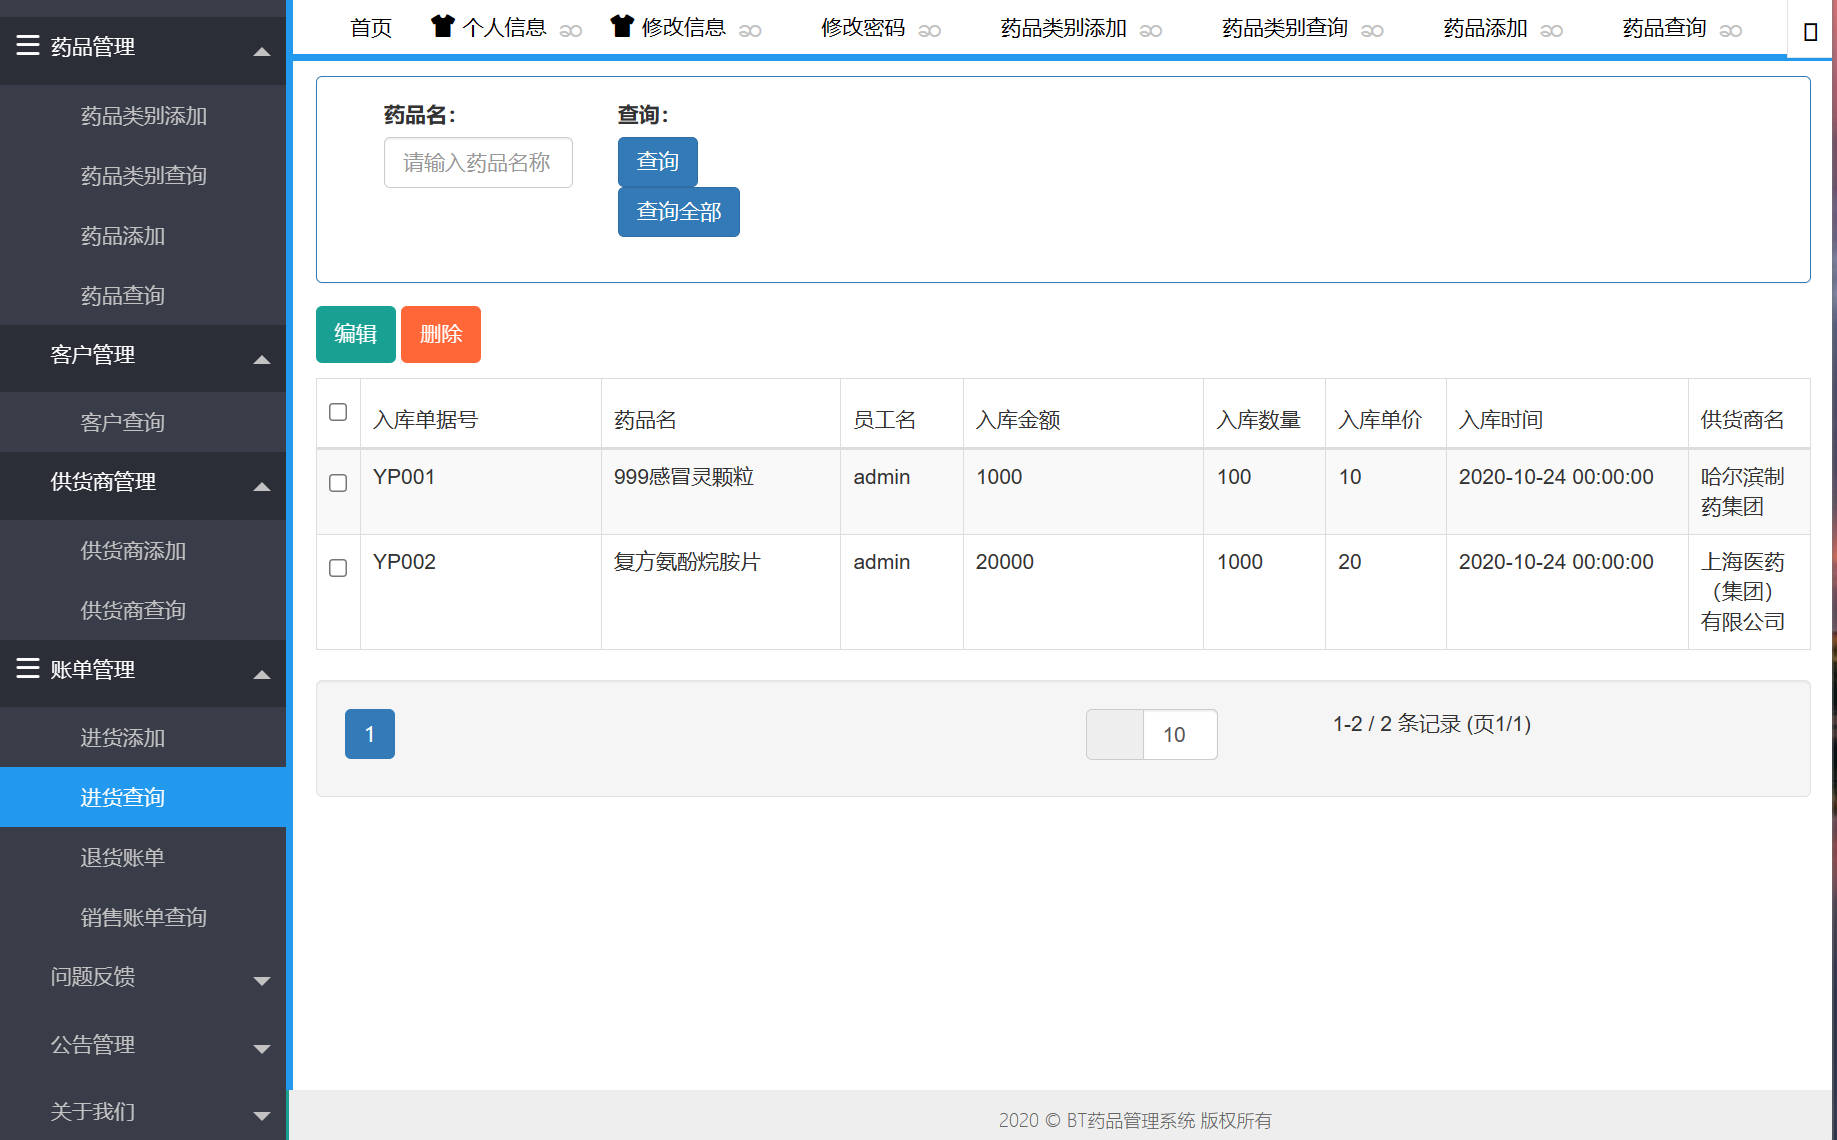Expand the 问题反馈 sidebar section

(262, 981)
